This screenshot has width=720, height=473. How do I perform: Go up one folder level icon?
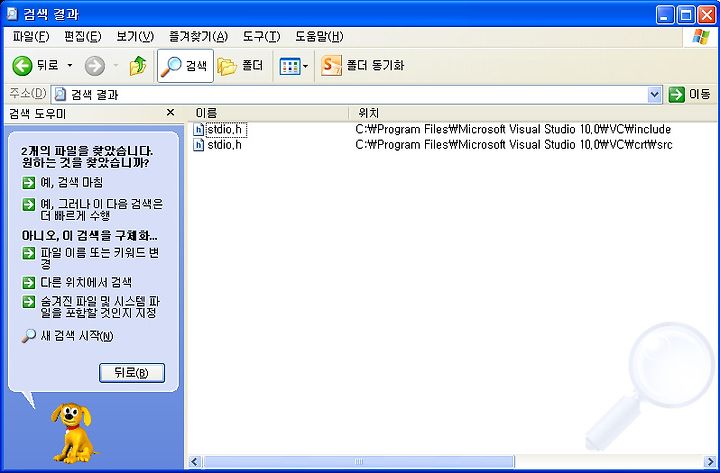point(138,66)
